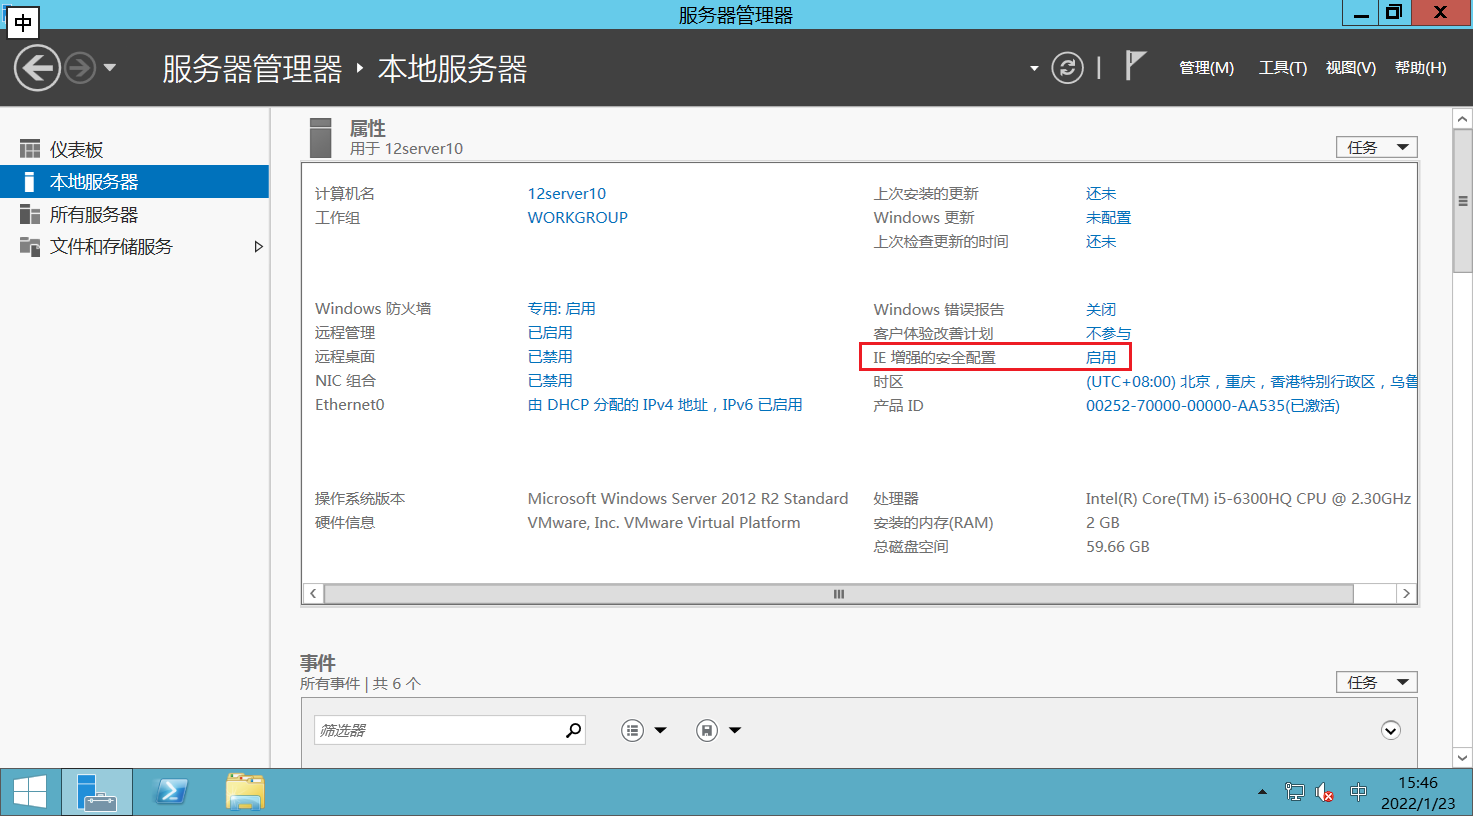Click the filter search magnifier icon
Screen dimensions: 1473x816
tap(573, 730)
